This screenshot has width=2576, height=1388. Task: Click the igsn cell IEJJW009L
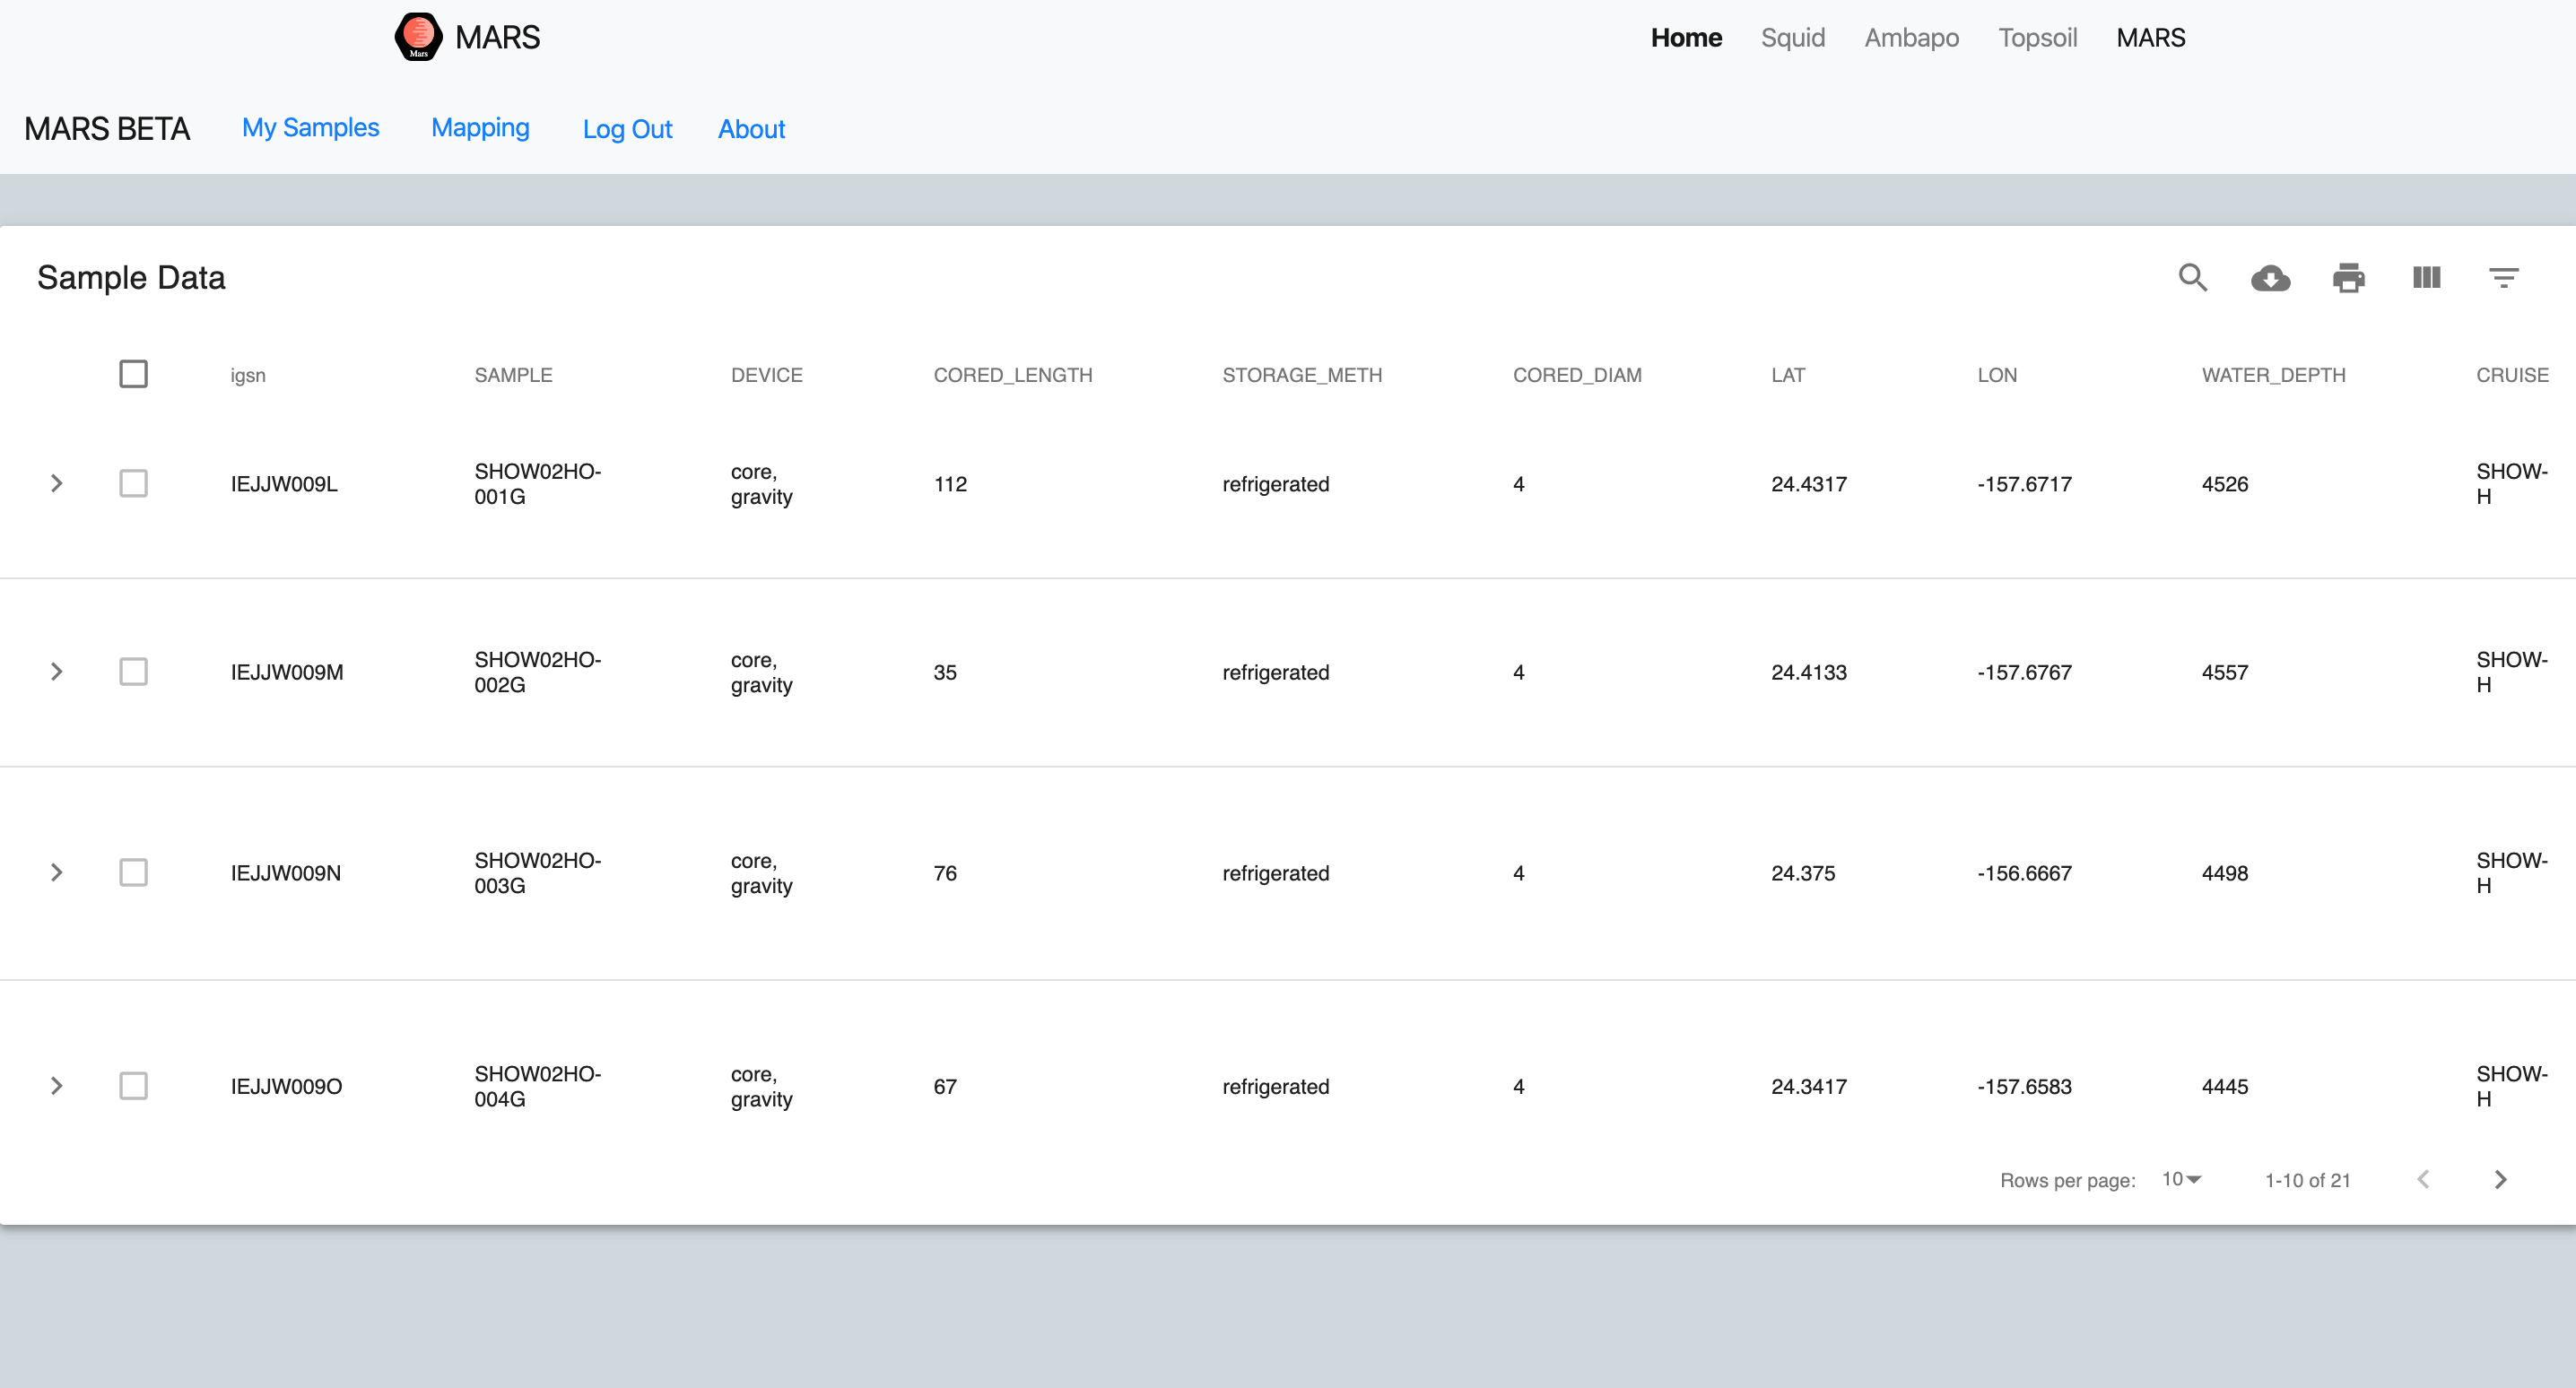pyautogui.click(x=284, y=484)
